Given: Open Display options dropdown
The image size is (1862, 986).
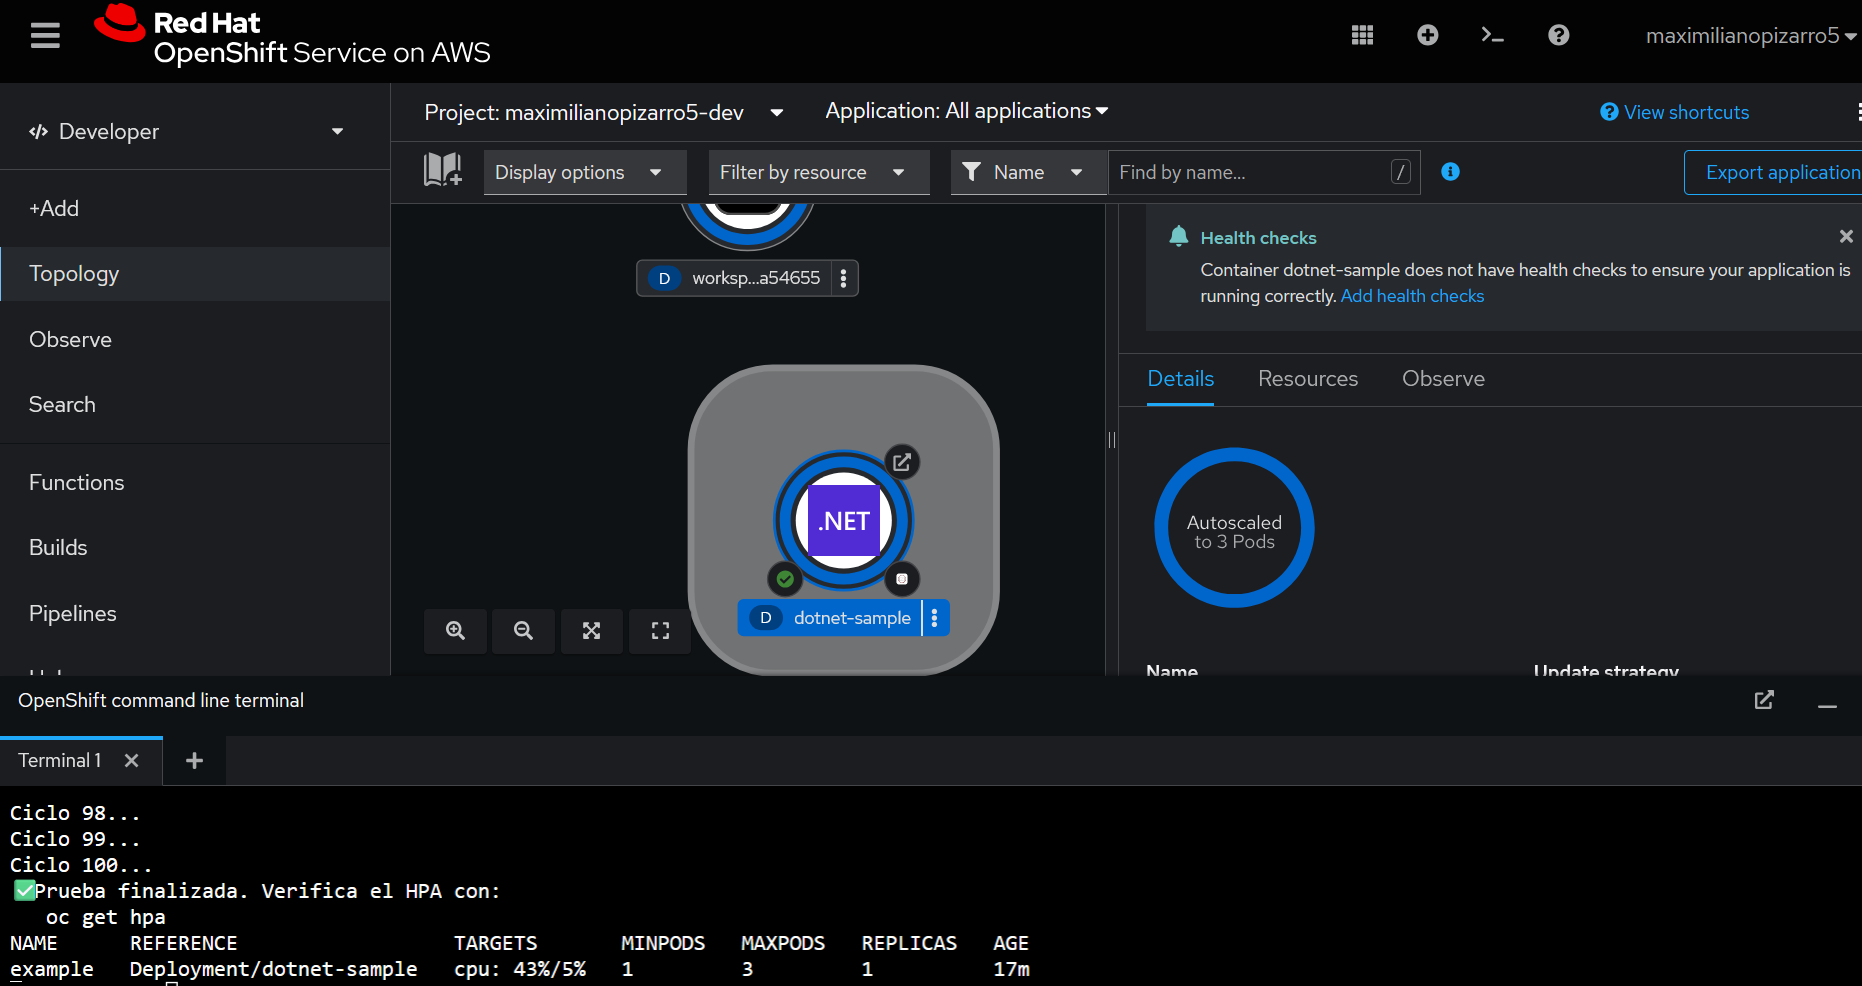Looking at the screenshot, I should coord(585,172).
